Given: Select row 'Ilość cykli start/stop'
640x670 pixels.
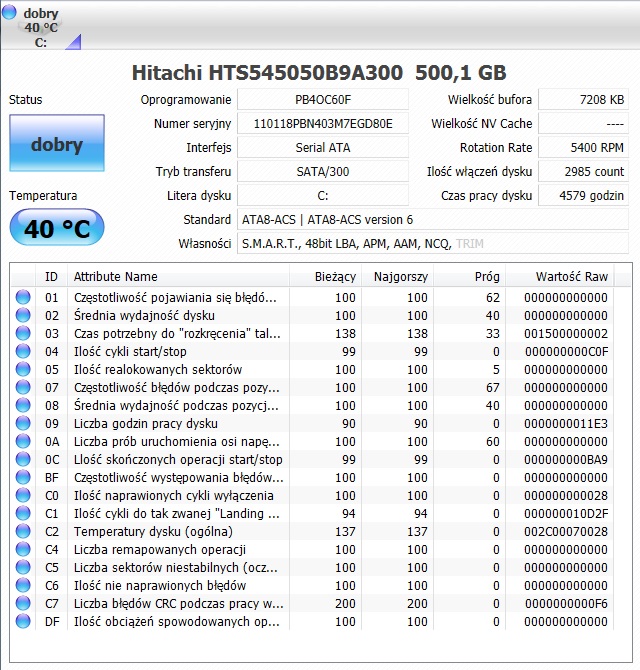Looking at the screenshot, I should (312, 351).
